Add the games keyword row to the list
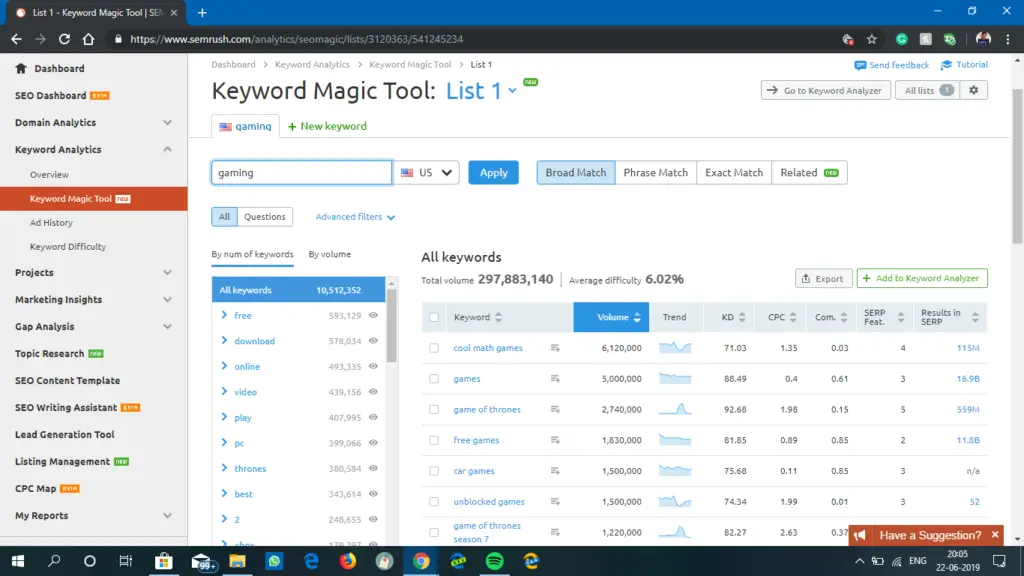This screenshot has width=1024, height=576. click(555, 379)
